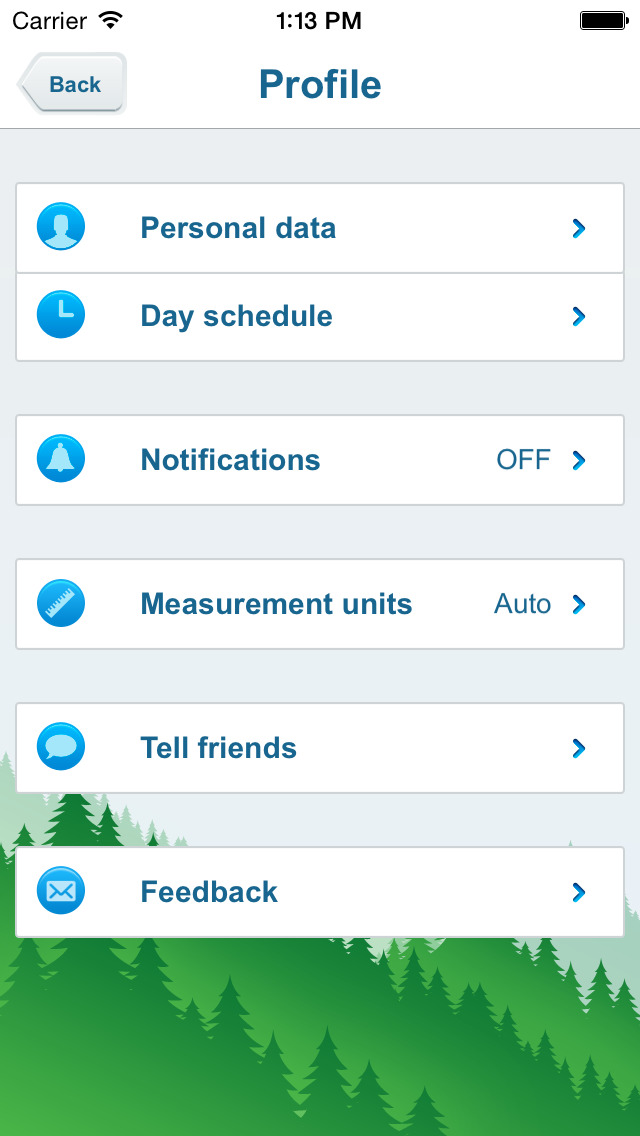Open Feedback via its chevron arrow
The width and height of the screenshot is (640, 1136).
578,892
